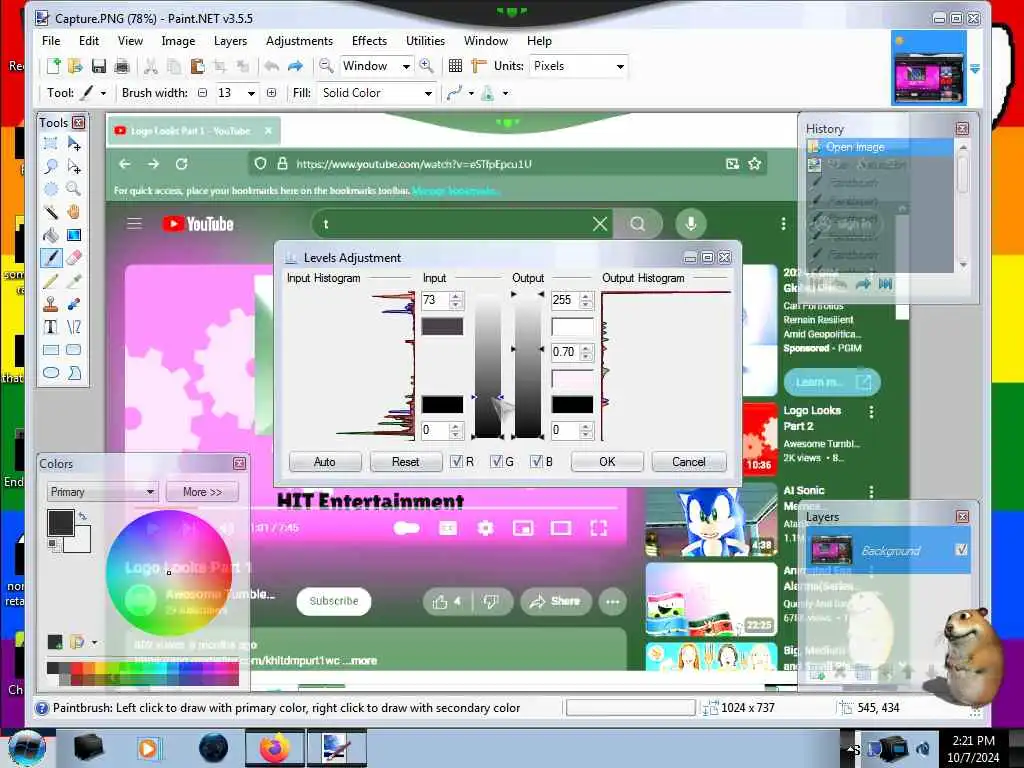The width and height of the screenshot is (1024, 768).
Task: Click the Paste clipboard icon
Action: tap(197, 66)
